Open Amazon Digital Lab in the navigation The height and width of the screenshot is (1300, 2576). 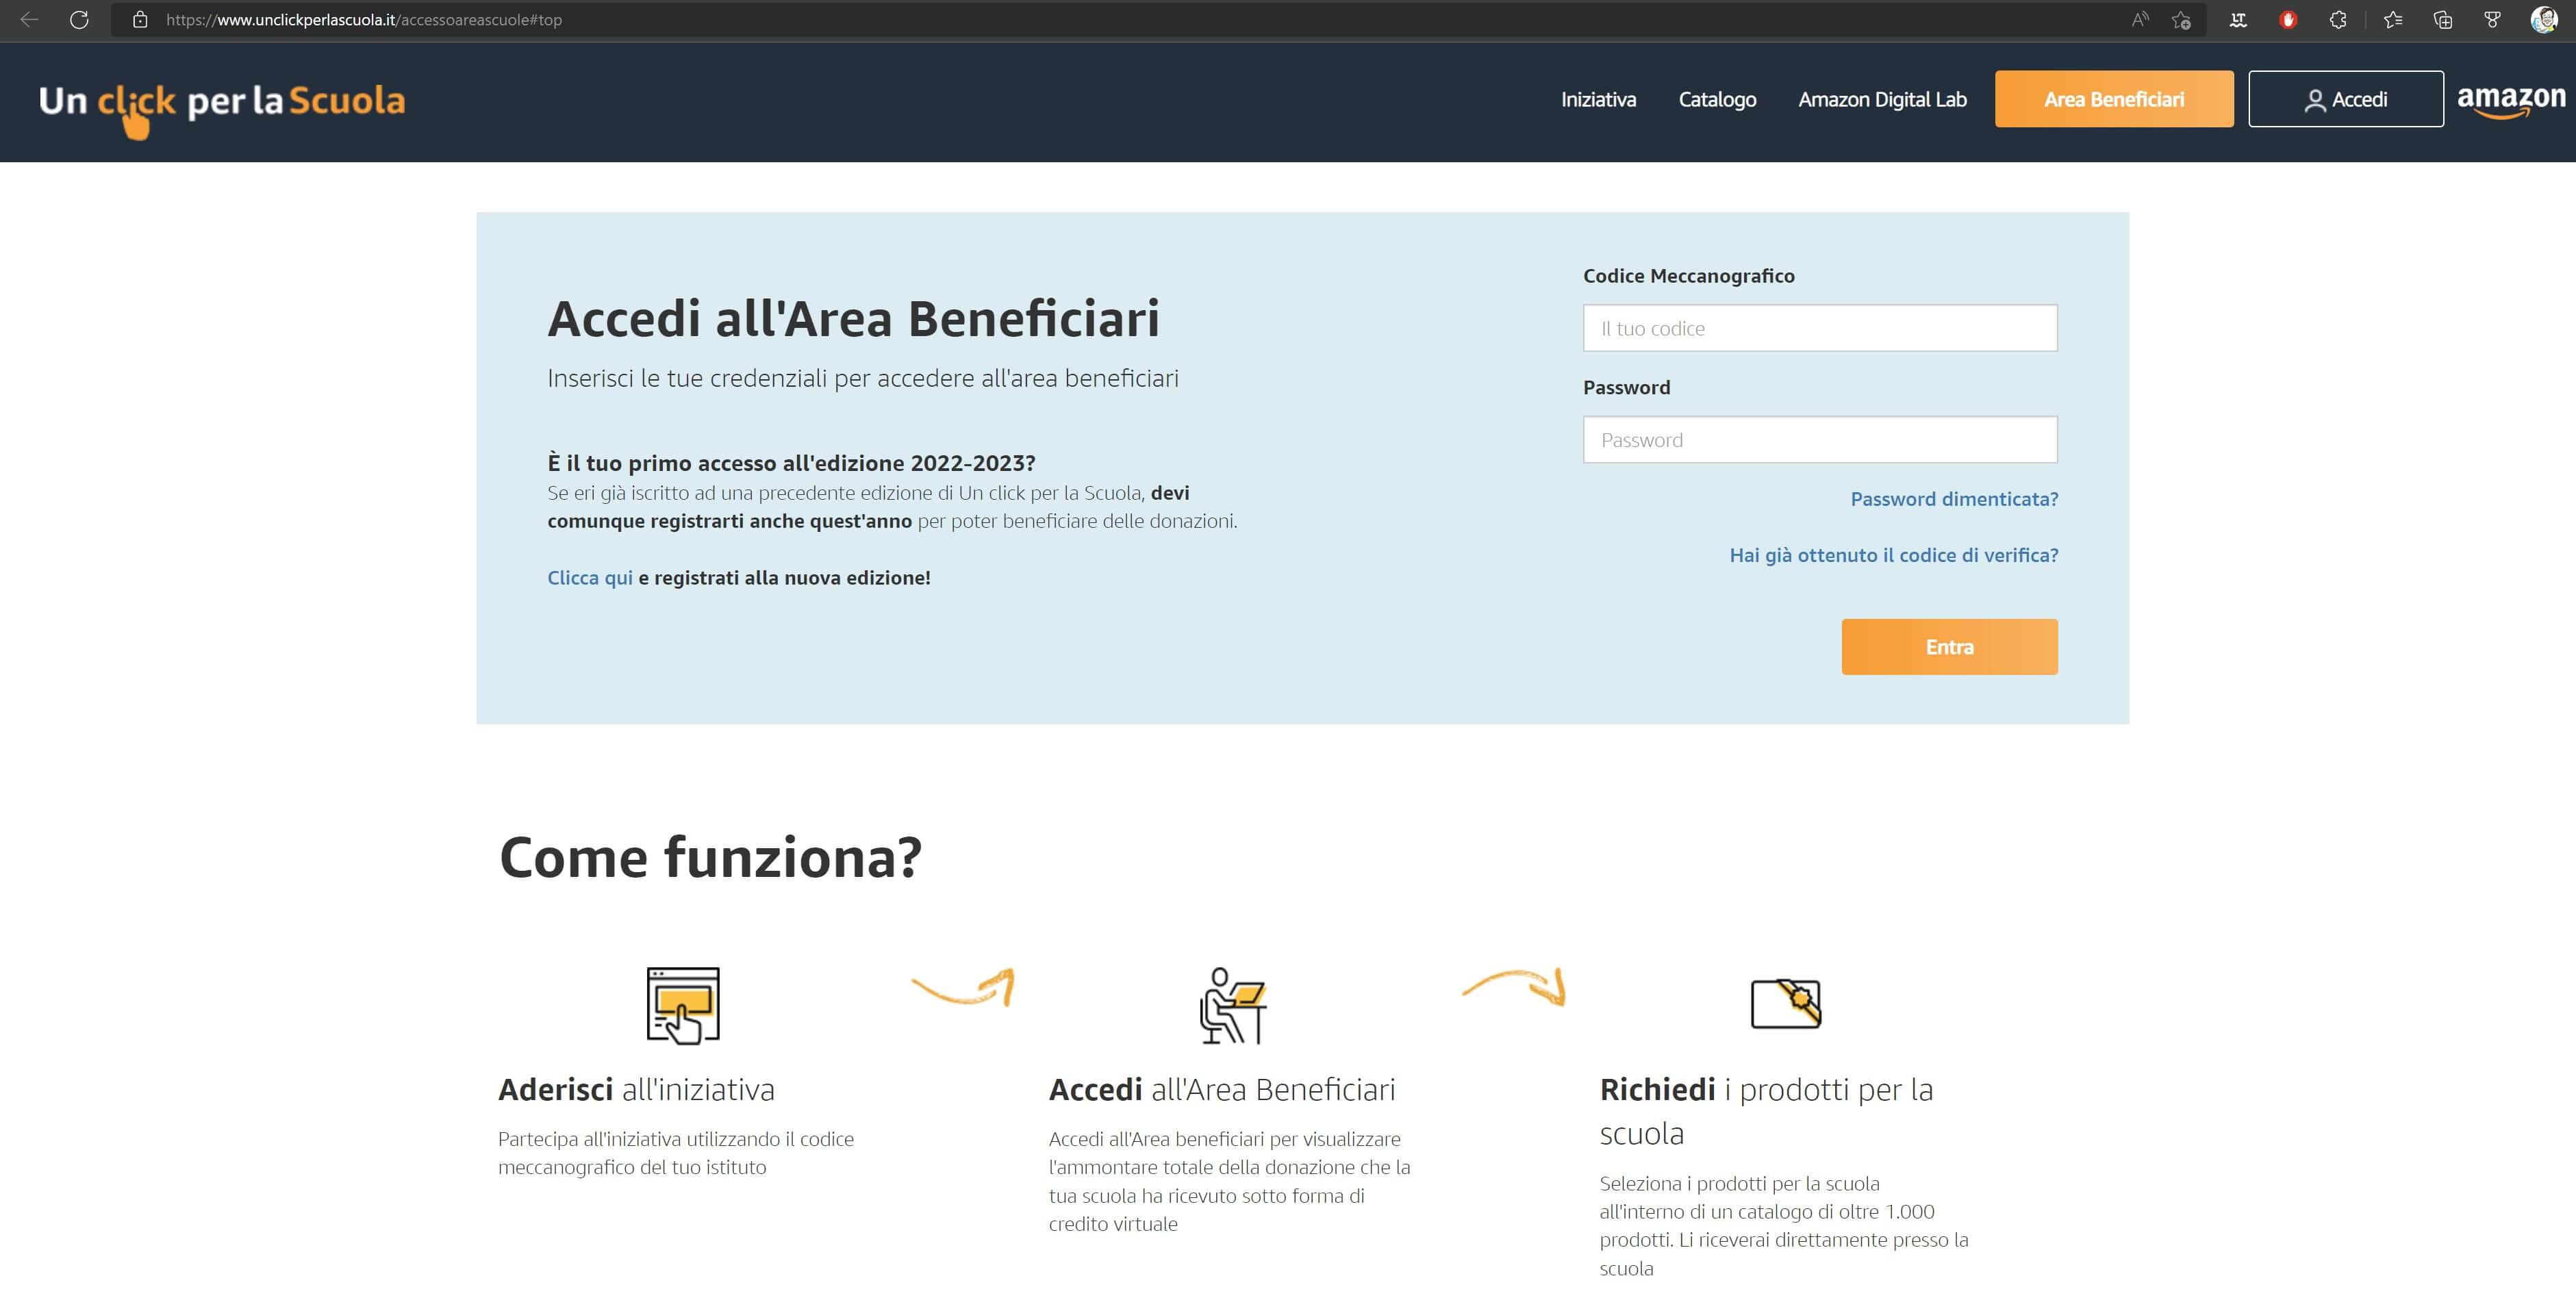(x=1882, y=99)
